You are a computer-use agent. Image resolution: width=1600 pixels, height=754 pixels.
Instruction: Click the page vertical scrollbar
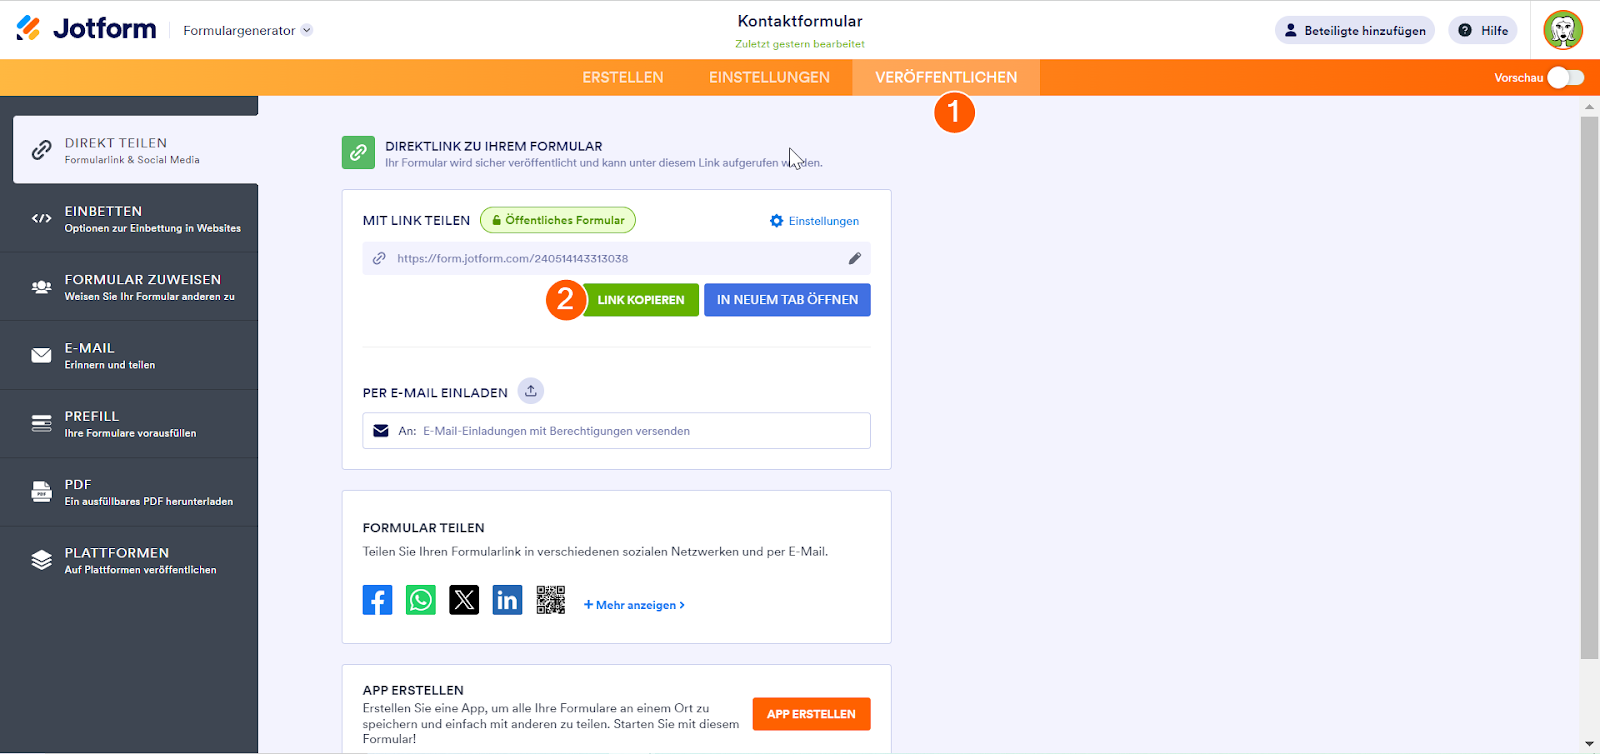tap(1589, 388)
